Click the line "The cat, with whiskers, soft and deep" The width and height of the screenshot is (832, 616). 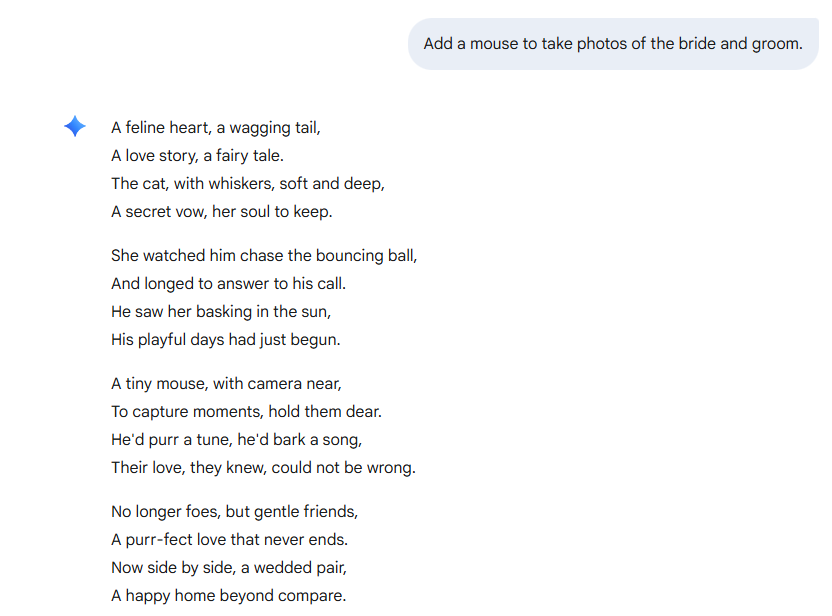coord(247,184)
